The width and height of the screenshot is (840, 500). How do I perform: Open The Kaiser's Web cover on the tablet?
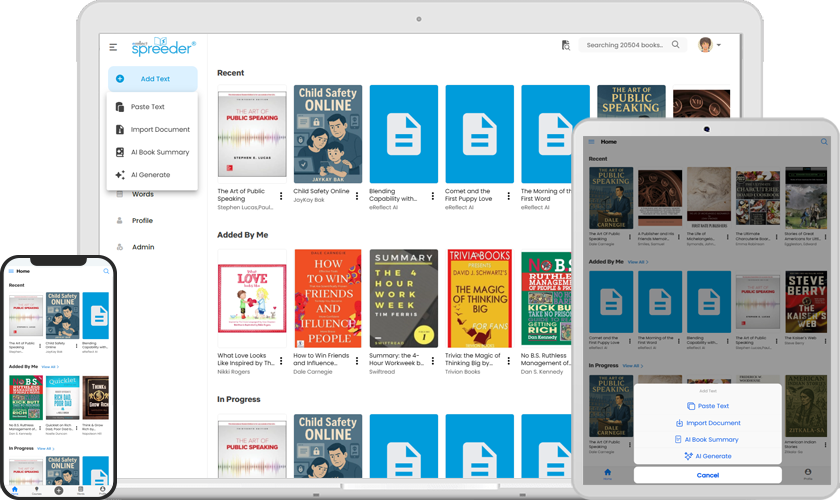coord(806,302)
